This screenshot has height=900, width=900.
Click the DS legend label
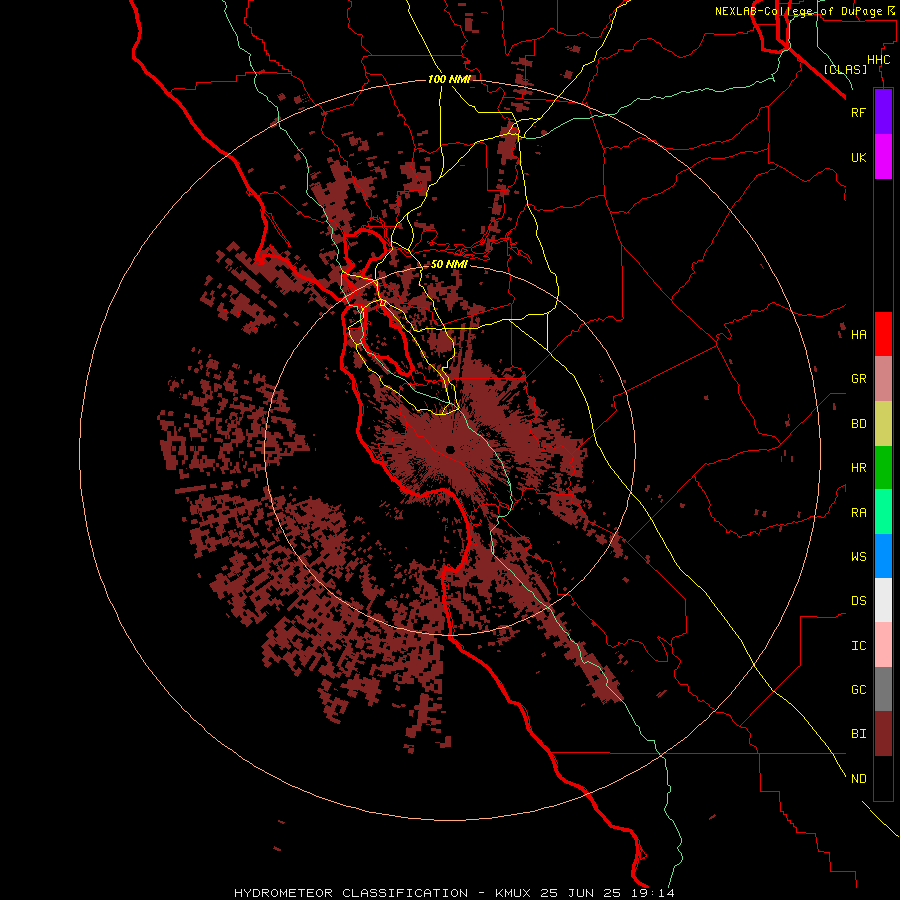click(858, 601)
